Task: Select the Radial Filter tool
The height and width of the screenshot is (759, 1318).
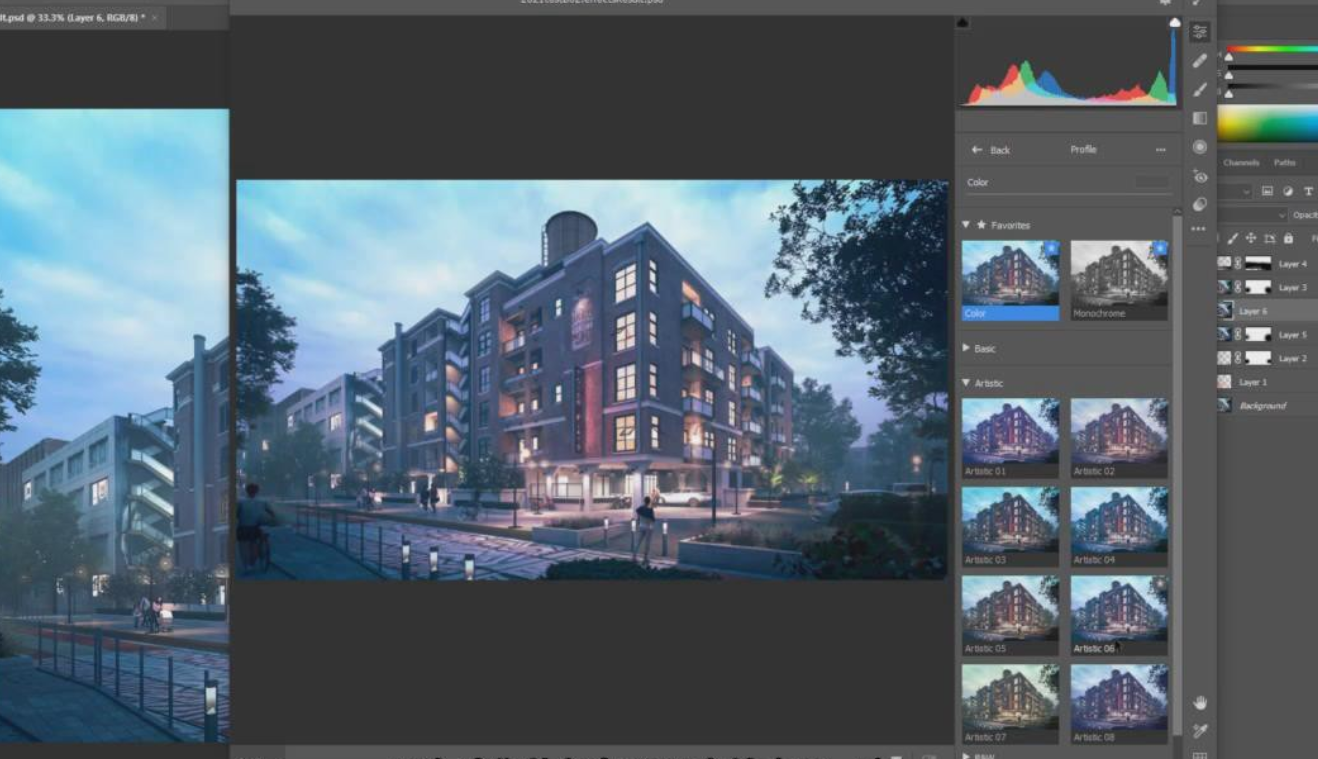Action: (1200, 147)
